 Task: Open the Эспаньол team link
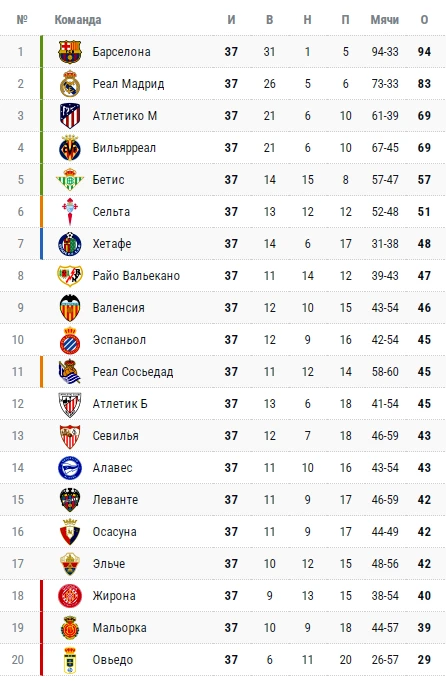click(119, 340)
